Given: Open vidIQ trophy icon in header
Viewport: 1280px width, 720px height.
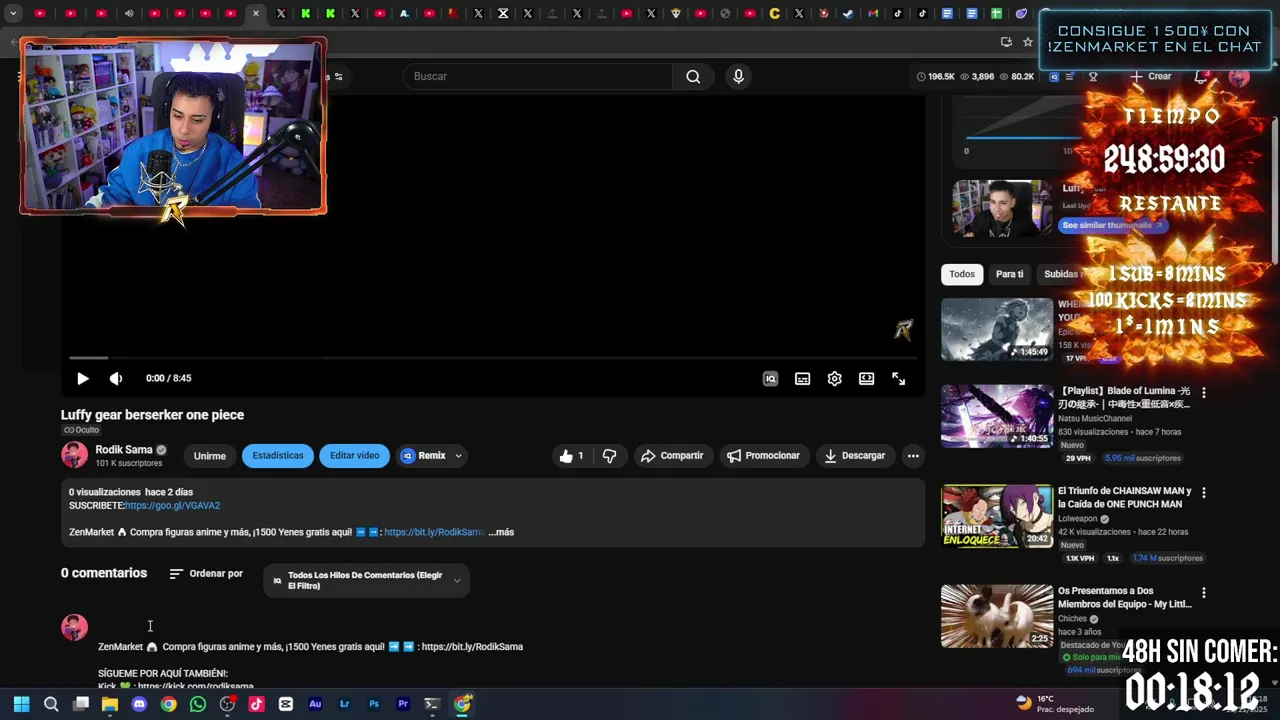Looking at the screenshot, I should (1093, 76).
